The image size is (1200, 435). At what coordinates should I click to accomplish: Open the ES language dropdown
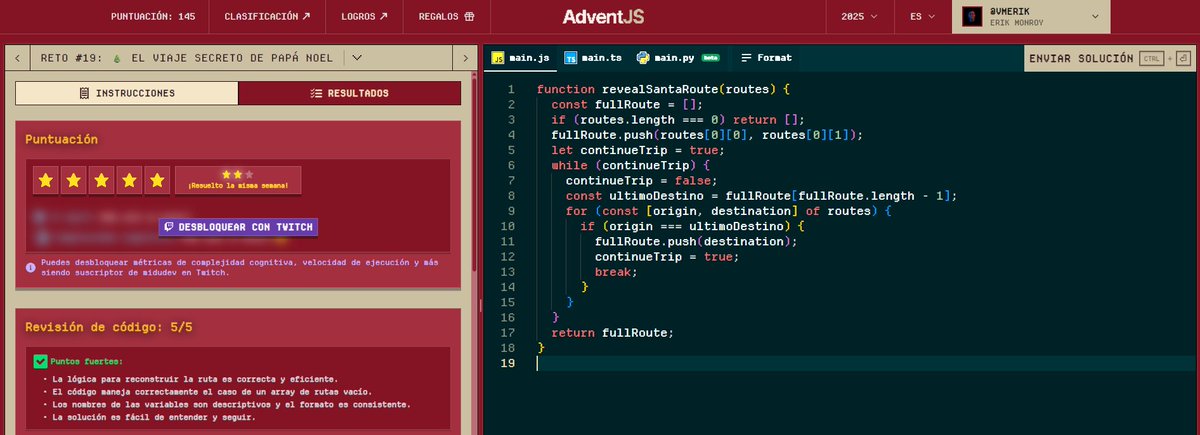click(922, 16)
